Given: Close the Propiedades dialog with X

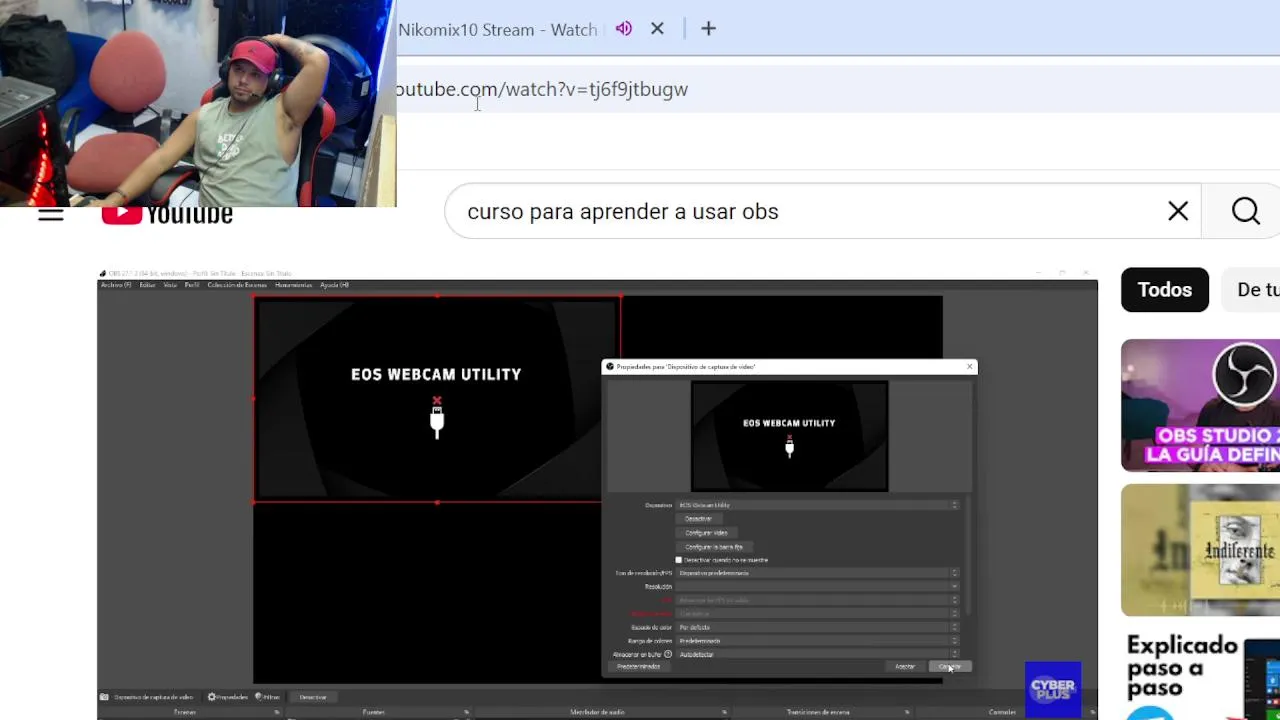Looking at the screenshot, I should [969, 367].
